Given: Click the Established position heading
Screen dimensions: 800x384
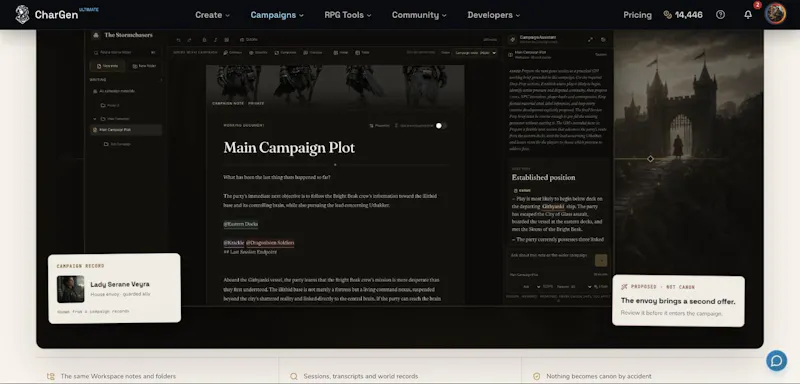Looking at the screenshot, I should coord(543,177).
